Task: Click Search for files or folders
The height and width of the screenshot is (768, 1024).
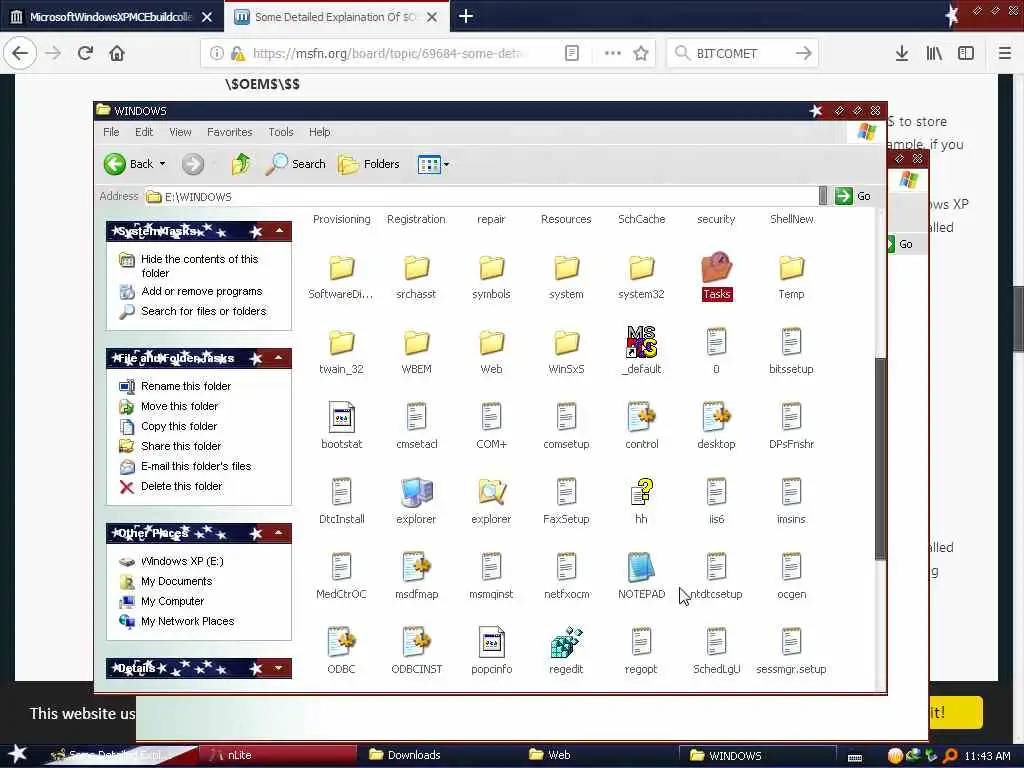Action: pyautogui.click(x=204, y=312)
